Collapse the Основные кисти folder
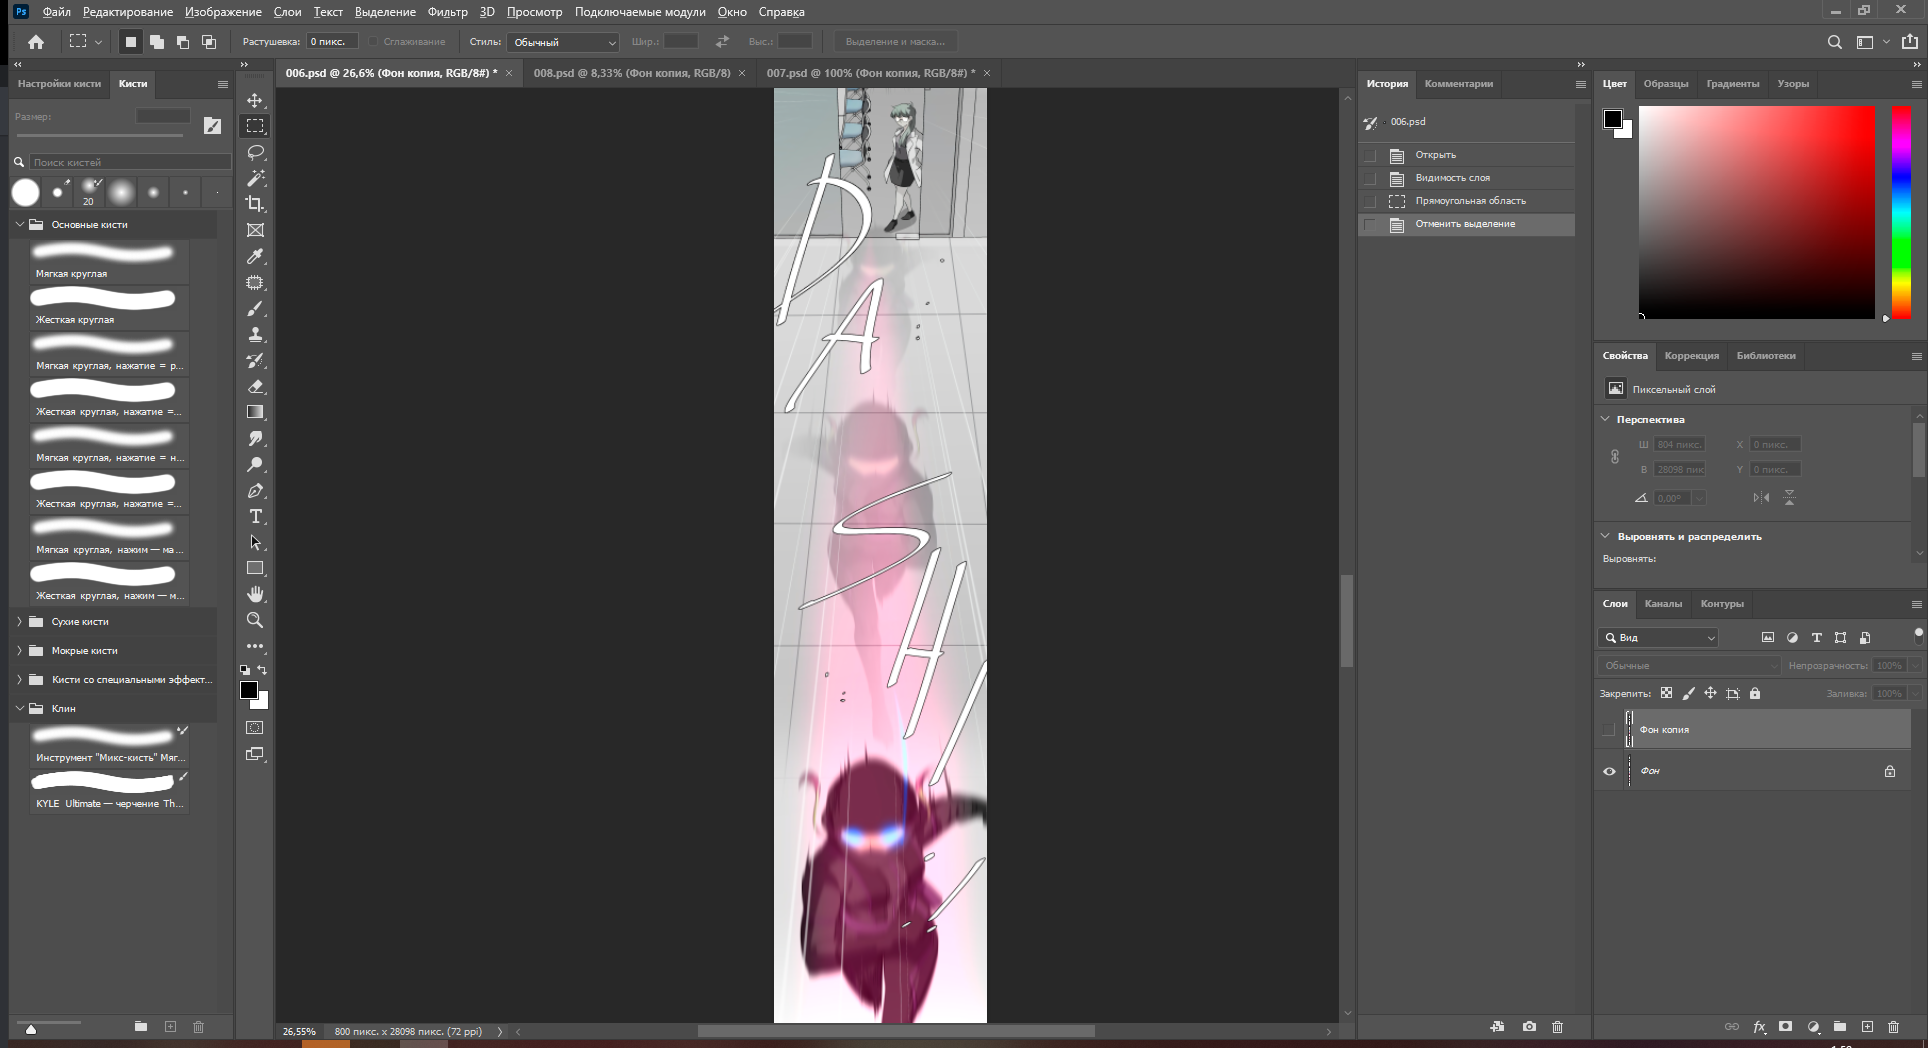1928x1048 pixels. [19, 225]
